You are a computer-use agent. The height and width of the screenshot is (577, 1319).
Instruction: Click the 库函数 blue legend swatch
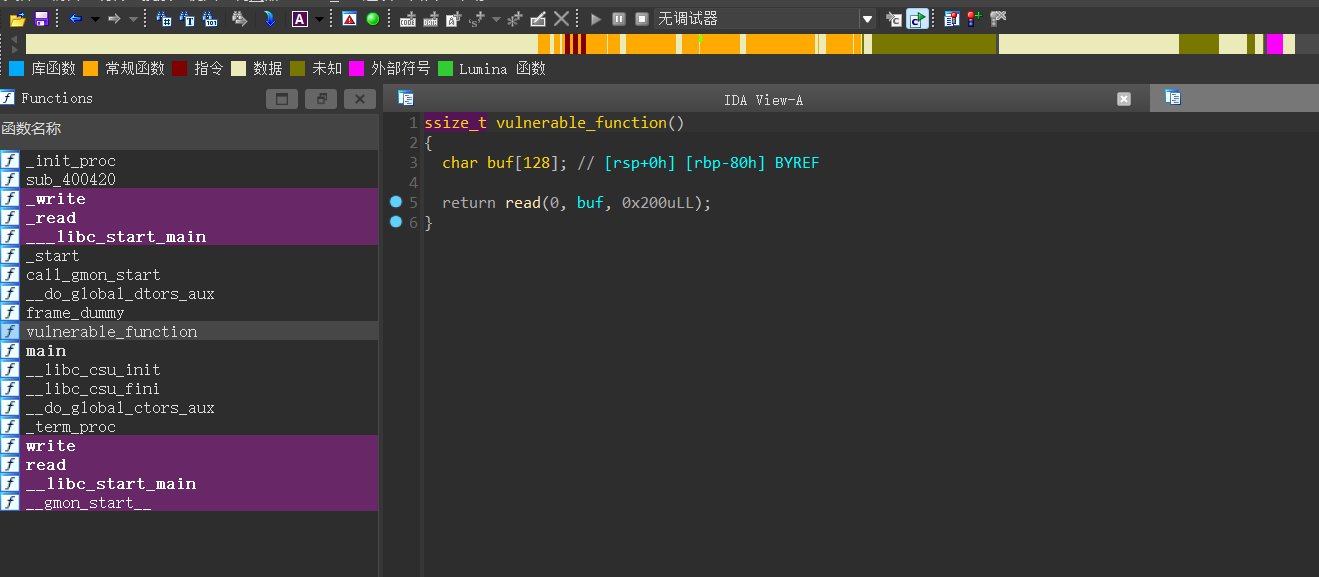click(x=16, y=69)
